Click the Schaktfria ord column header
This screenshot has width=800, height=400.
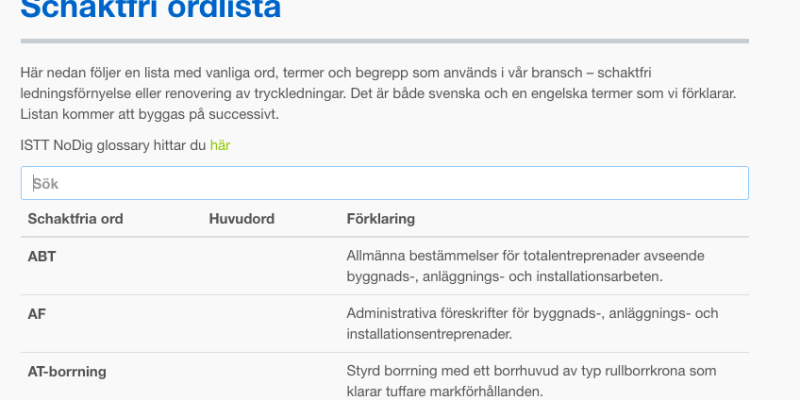[76, 219]
